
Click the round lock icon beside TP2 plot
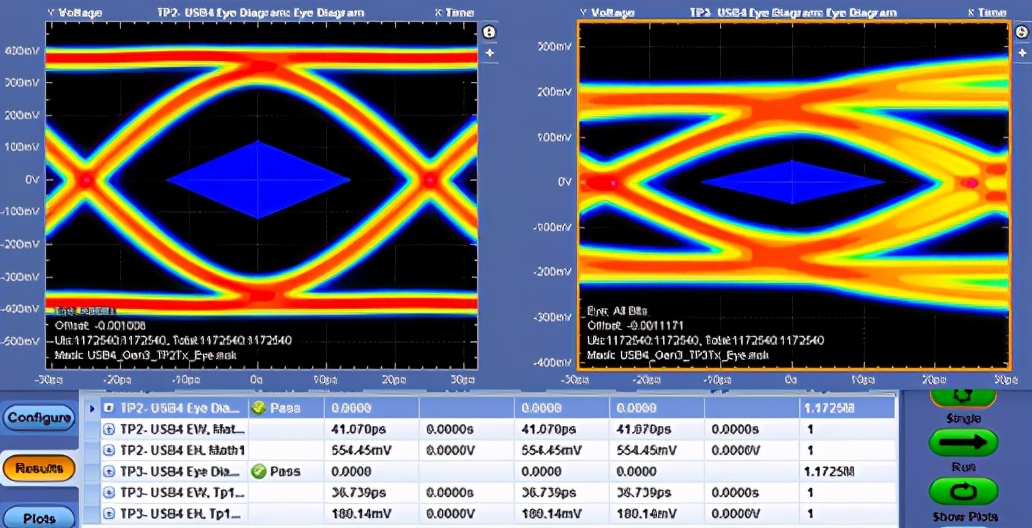pyautogui.click(x=488, y=32)
